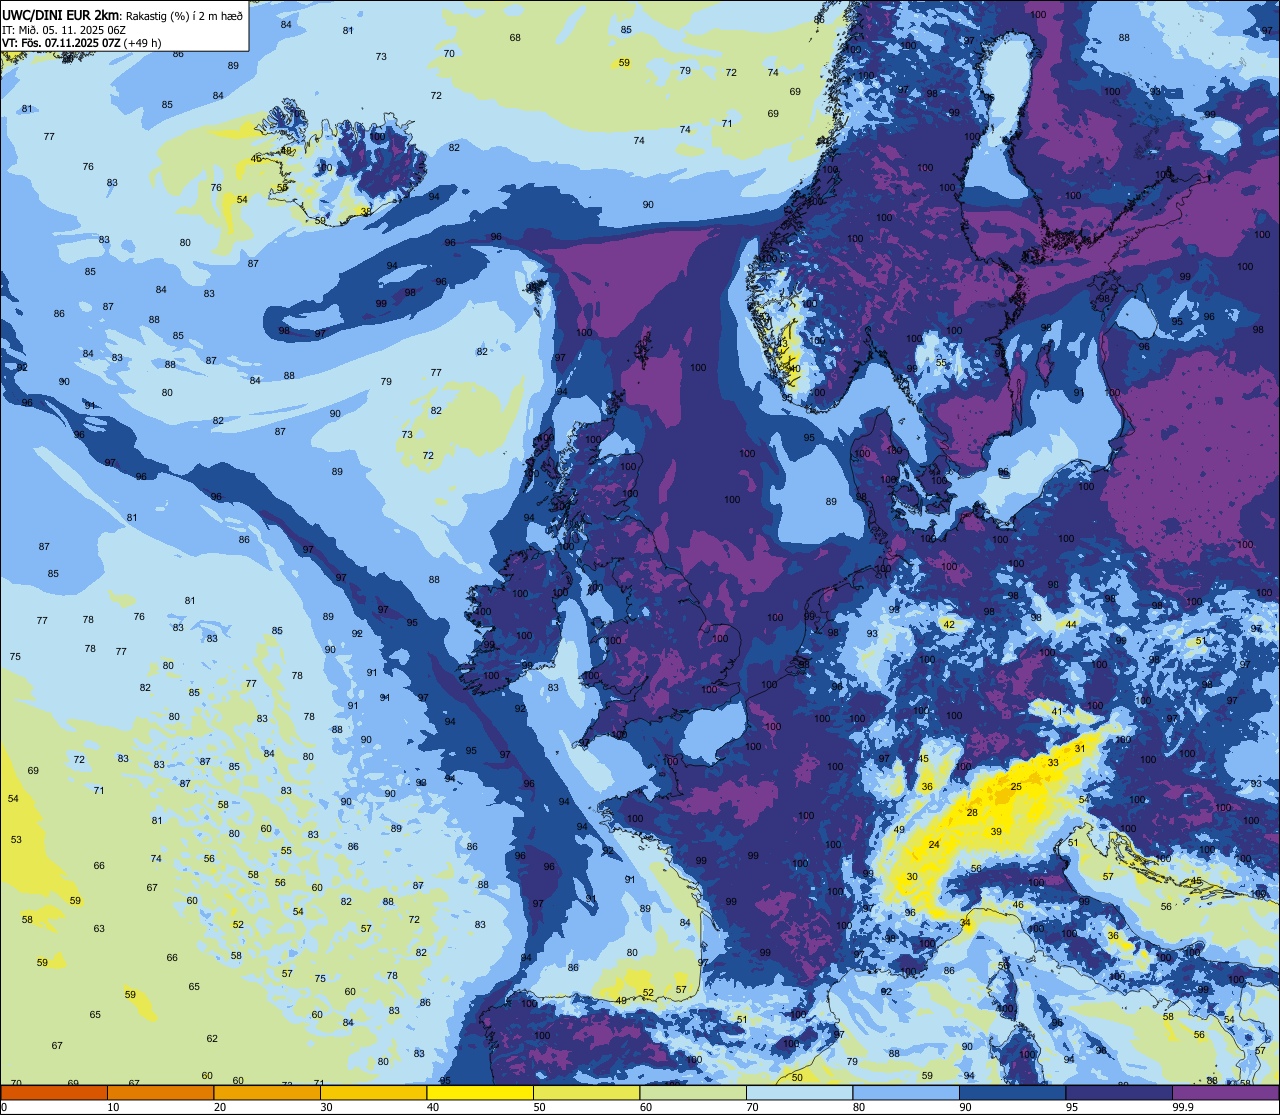Click the humidity value 39 on the map
Image resolution: width=1280 pixels, height=1115 pixels.
996,832
